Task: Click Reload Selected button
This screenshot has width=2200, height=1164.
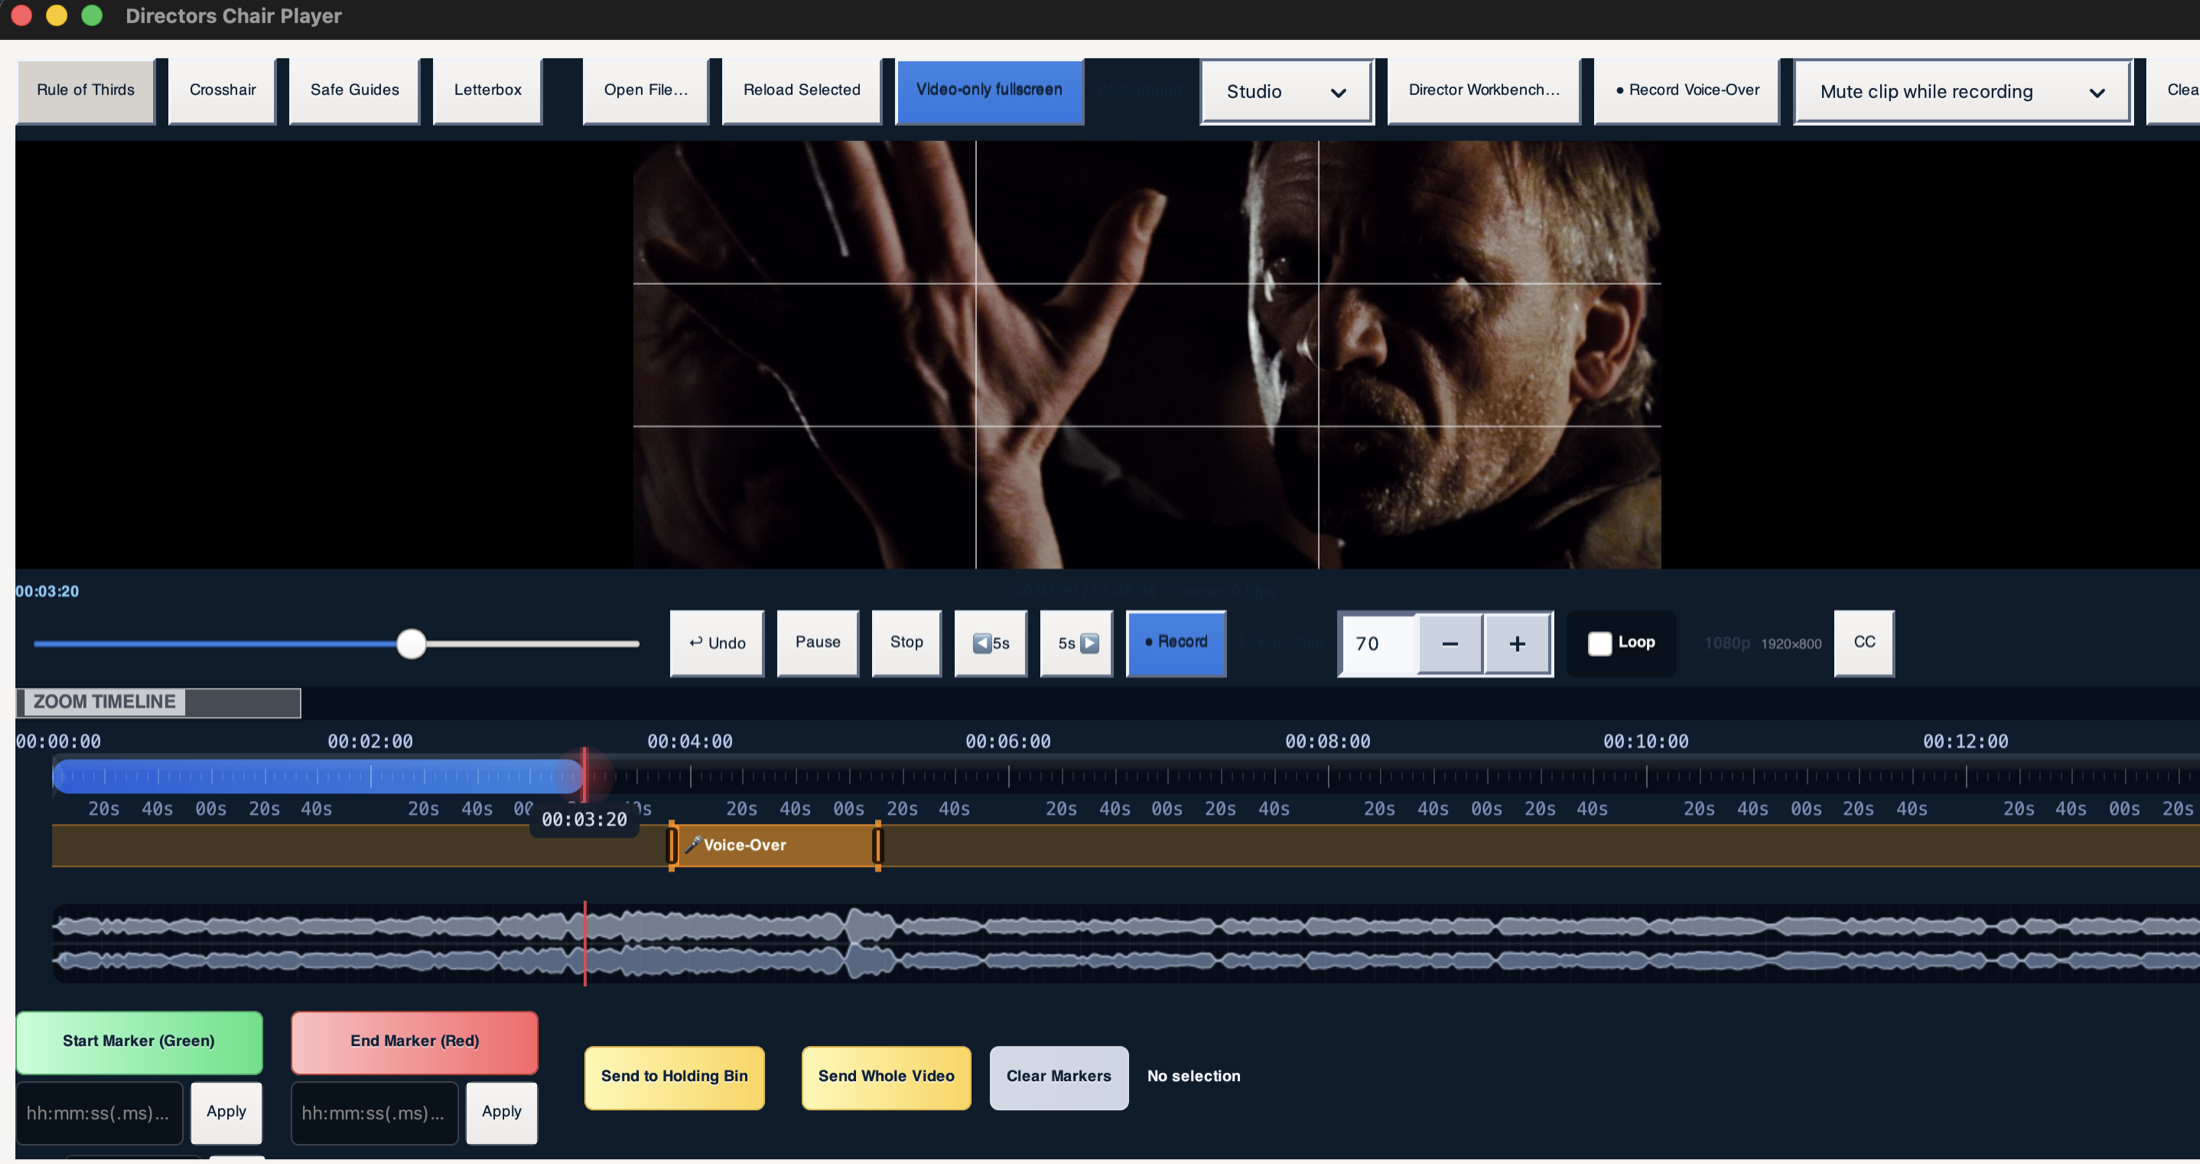Action: pyautogui.click(x=801, y=90)
